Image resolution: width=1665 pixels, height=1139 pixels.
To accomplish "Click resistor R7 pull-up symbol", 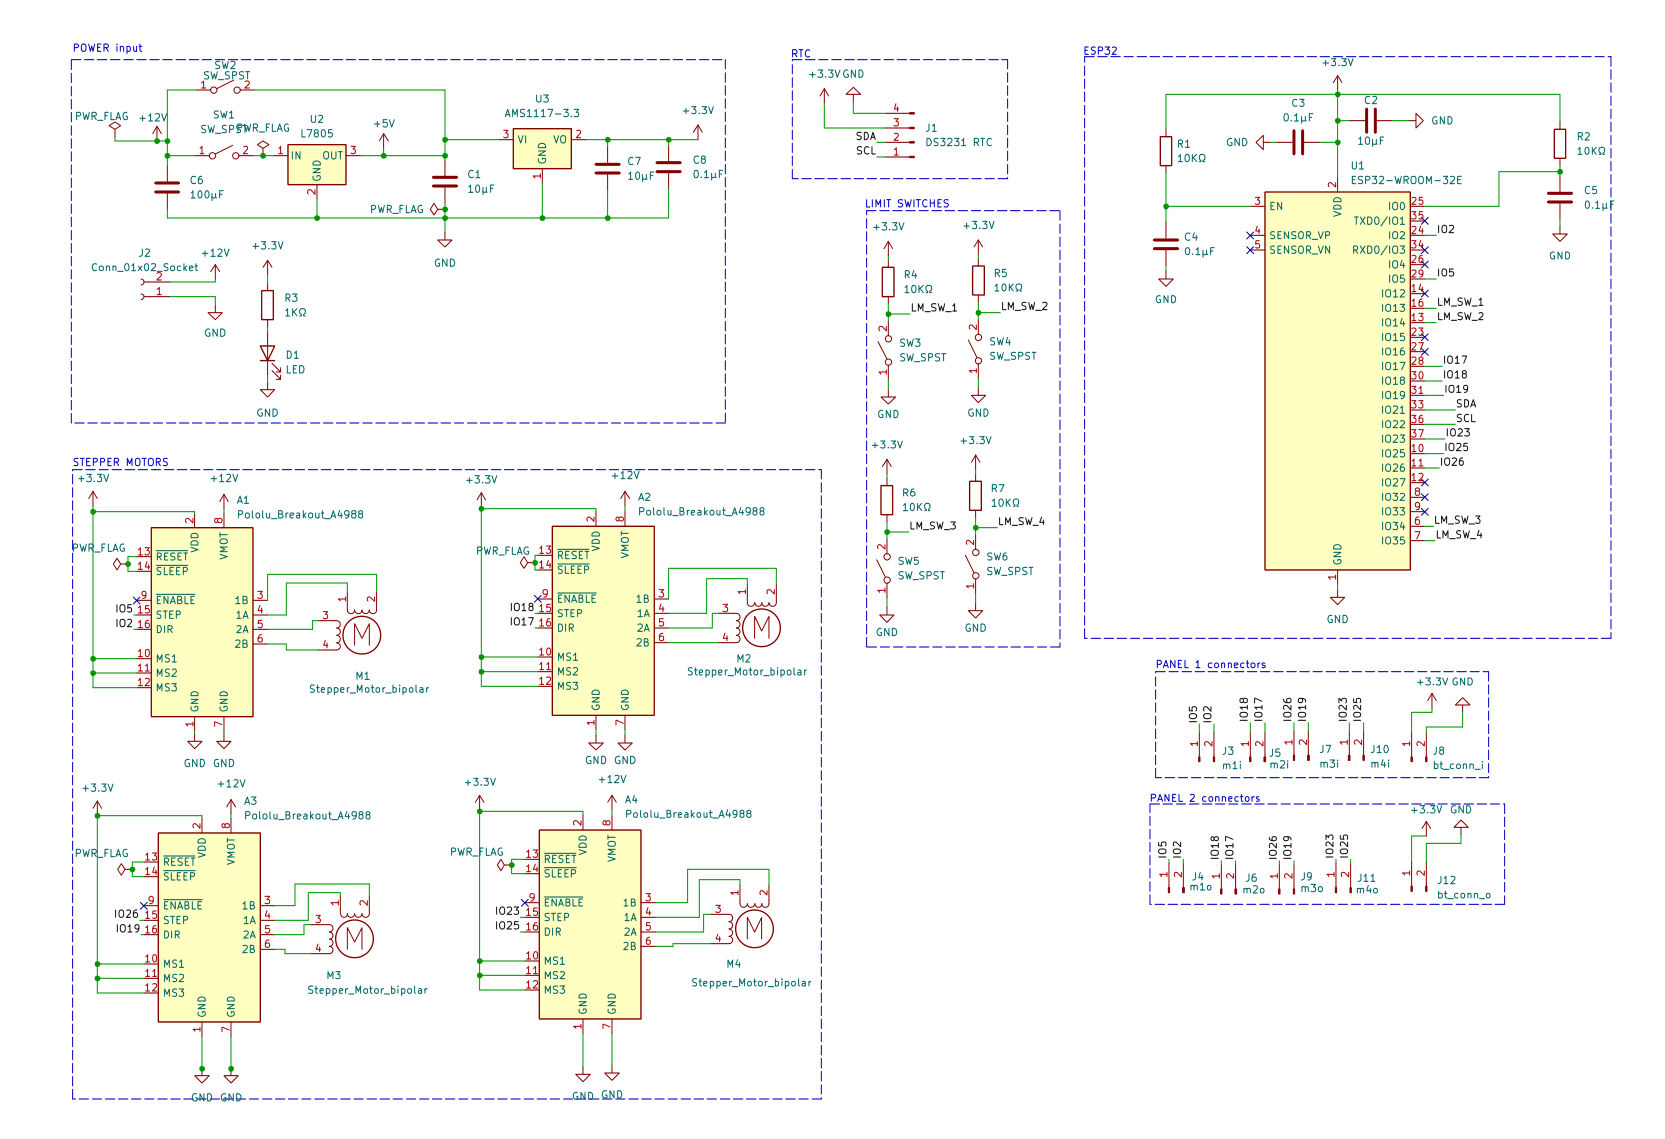I will 975,496.
